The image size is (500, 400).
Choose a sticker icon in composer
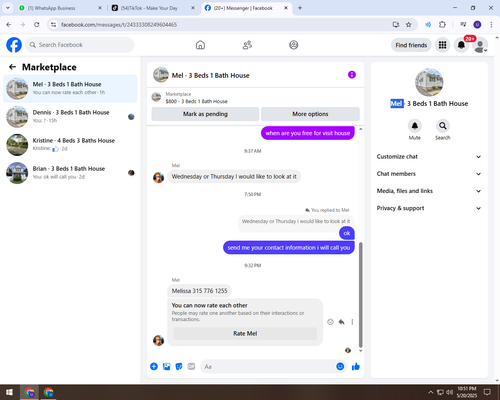point(179,367)
